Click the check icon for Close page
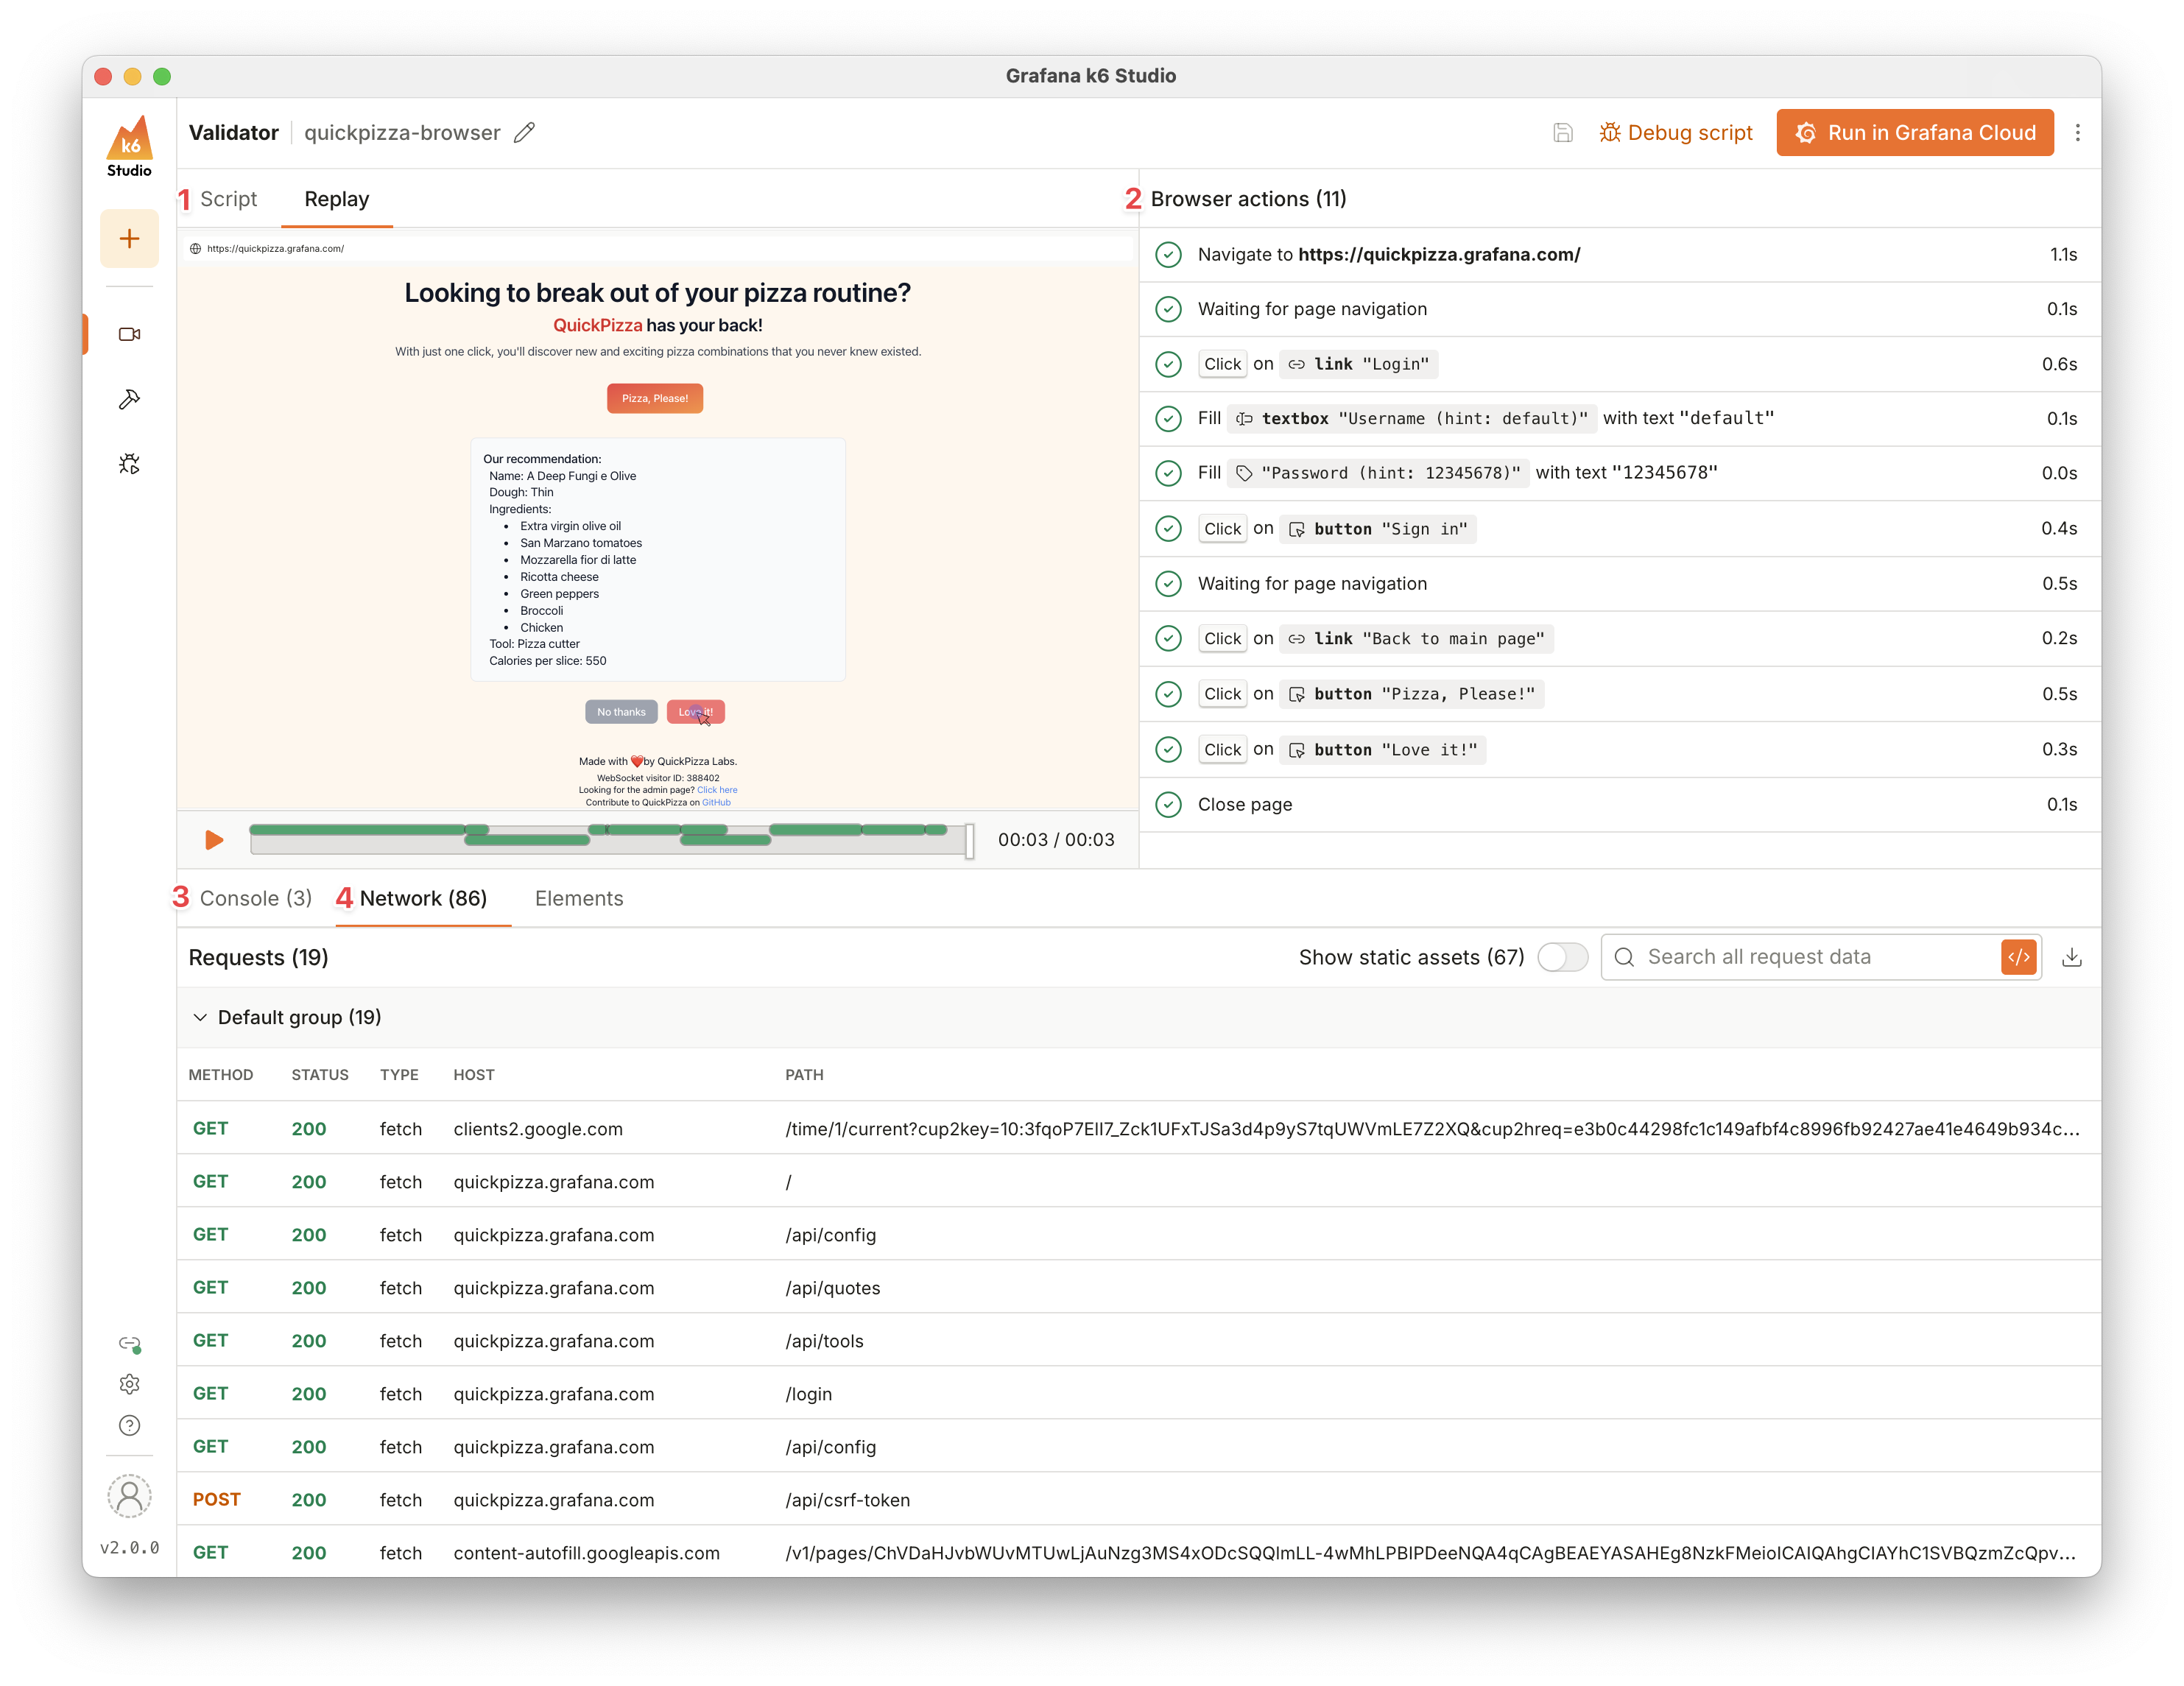The height and width of the screenshot is (1686, 2184). [x=1168, y=804]
